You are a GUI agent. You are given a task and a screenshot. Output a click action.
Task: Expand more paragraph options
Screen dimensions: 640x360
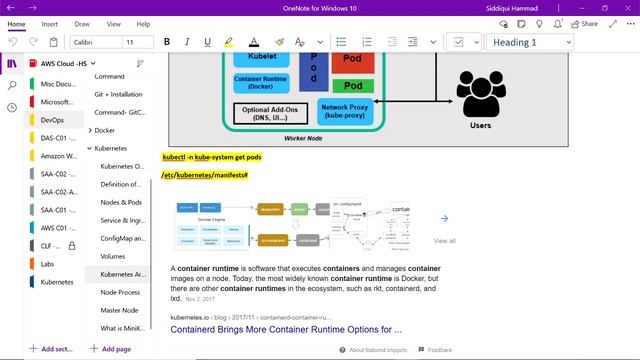click(433, 42)
